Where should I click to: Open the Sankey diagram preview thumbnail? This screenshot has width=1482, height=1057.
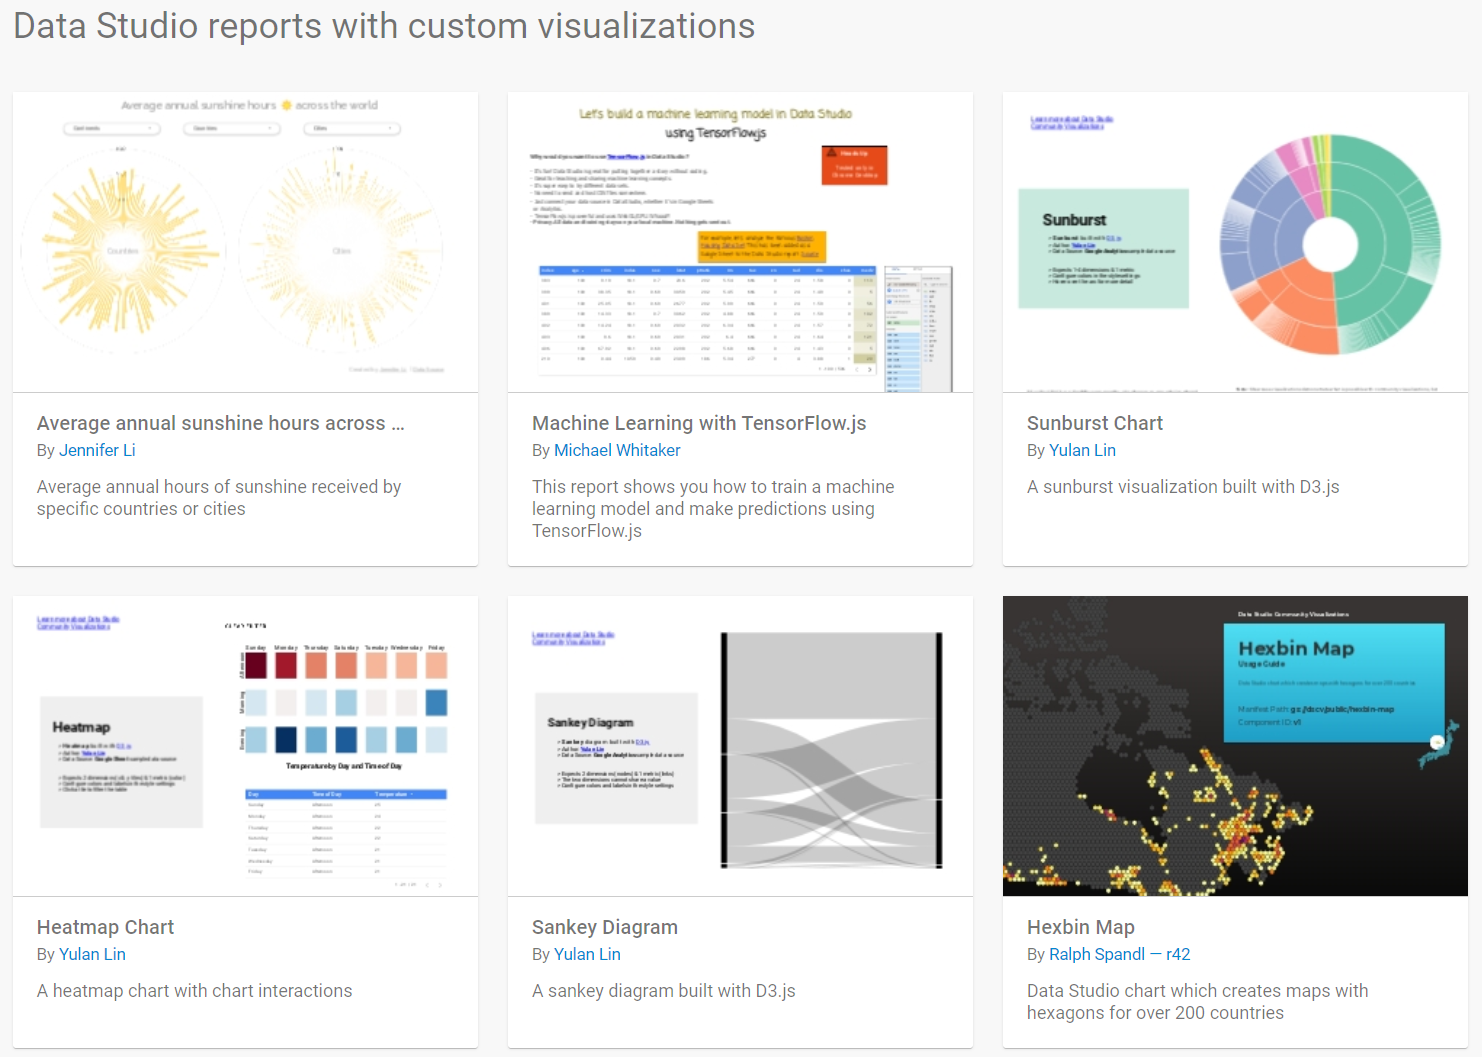740,746
